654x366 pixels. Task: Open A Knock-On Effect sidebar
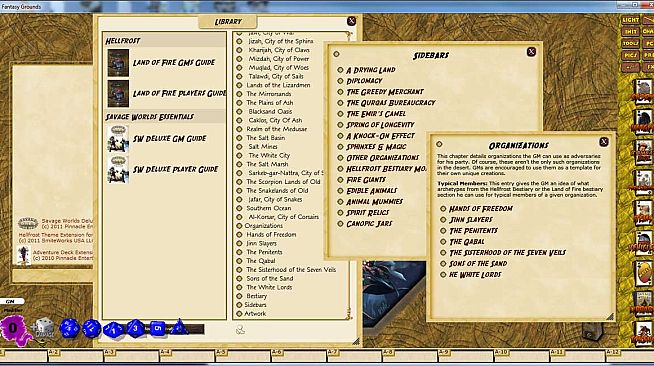click(380, 136)
